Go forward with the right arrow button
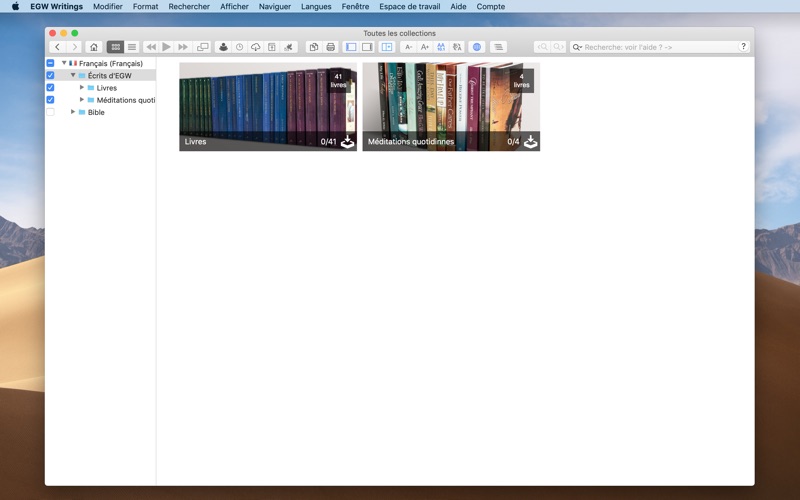The image size is (800, 500). click(74, 47)
